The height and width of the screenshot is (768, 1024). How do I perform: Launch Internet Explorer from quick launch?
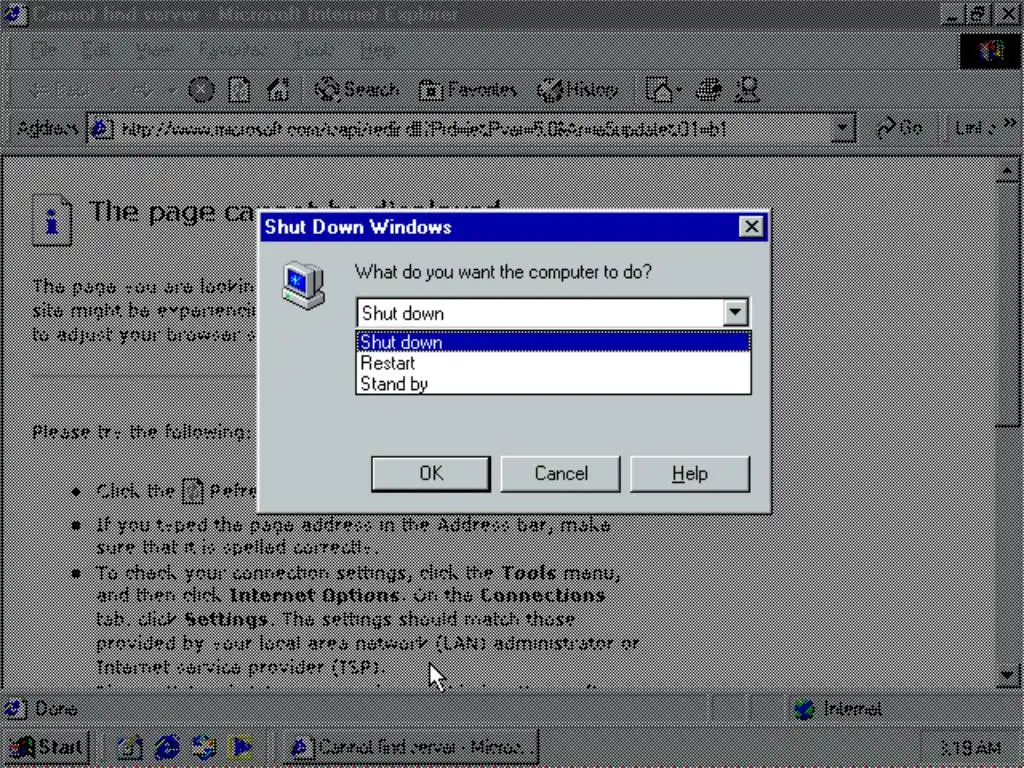pos(167,747)
